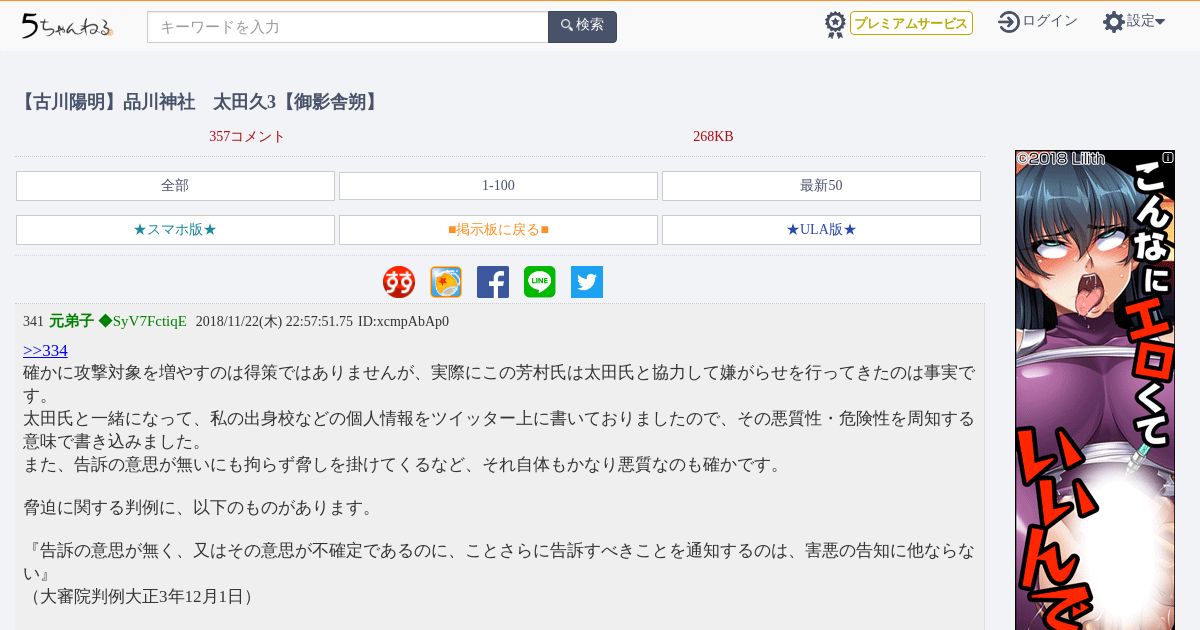Click the line （大審院判例大正3年12月1日）
Screen dimensions: 1200x630
click(x=141, y=597)
